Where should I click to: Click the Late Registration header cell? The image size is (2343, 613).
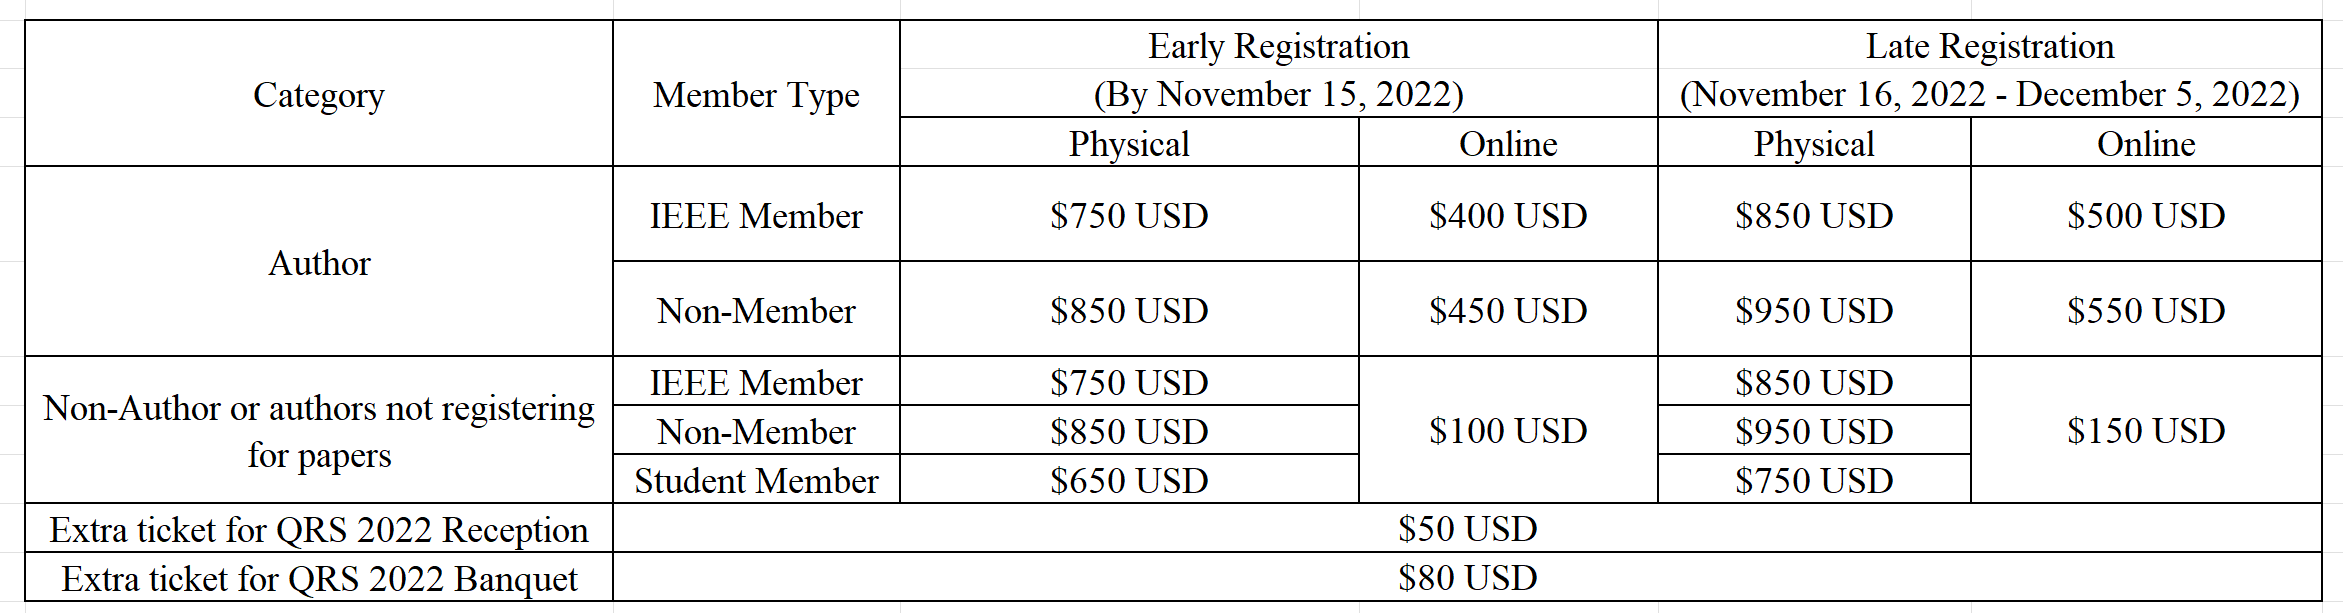click(1990, 69)
